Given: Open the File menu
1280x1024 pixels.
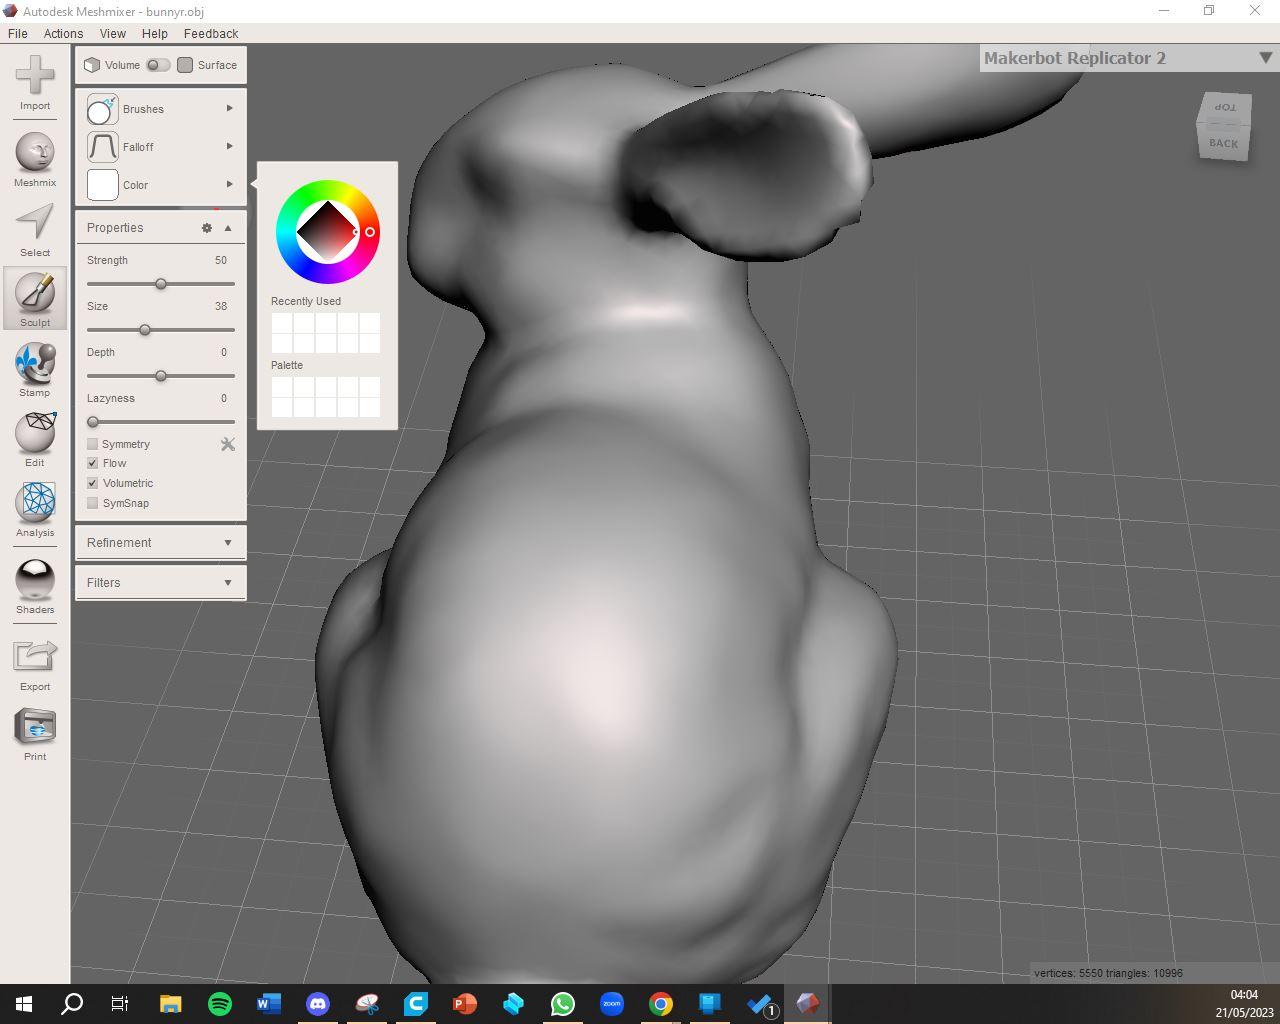Looking at the screenshot, I should (18, 33).
